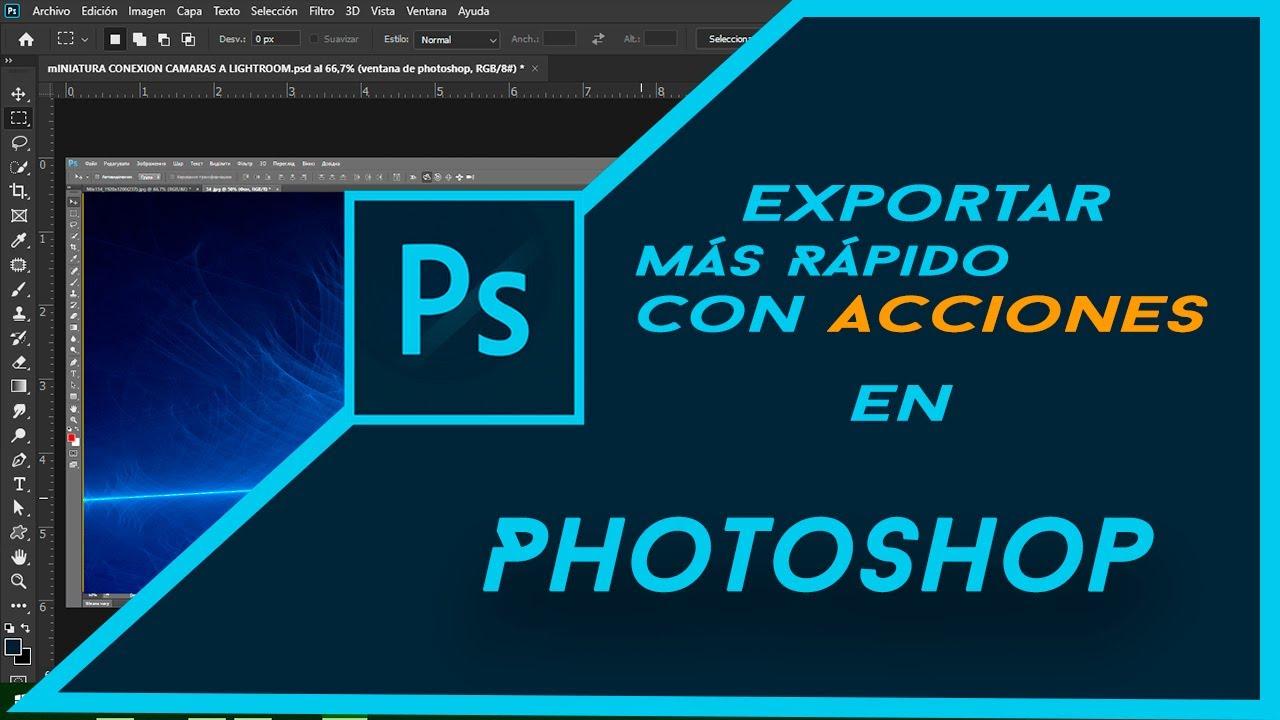Select the Crop tool

click(x=18, y=191)
